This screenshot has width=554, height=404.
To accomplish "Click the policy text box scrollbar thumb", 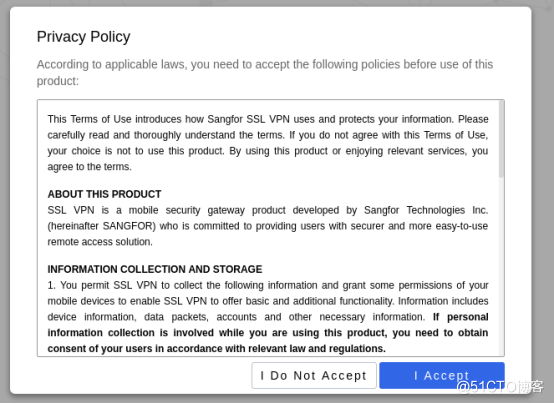I will tap(501, 139).
